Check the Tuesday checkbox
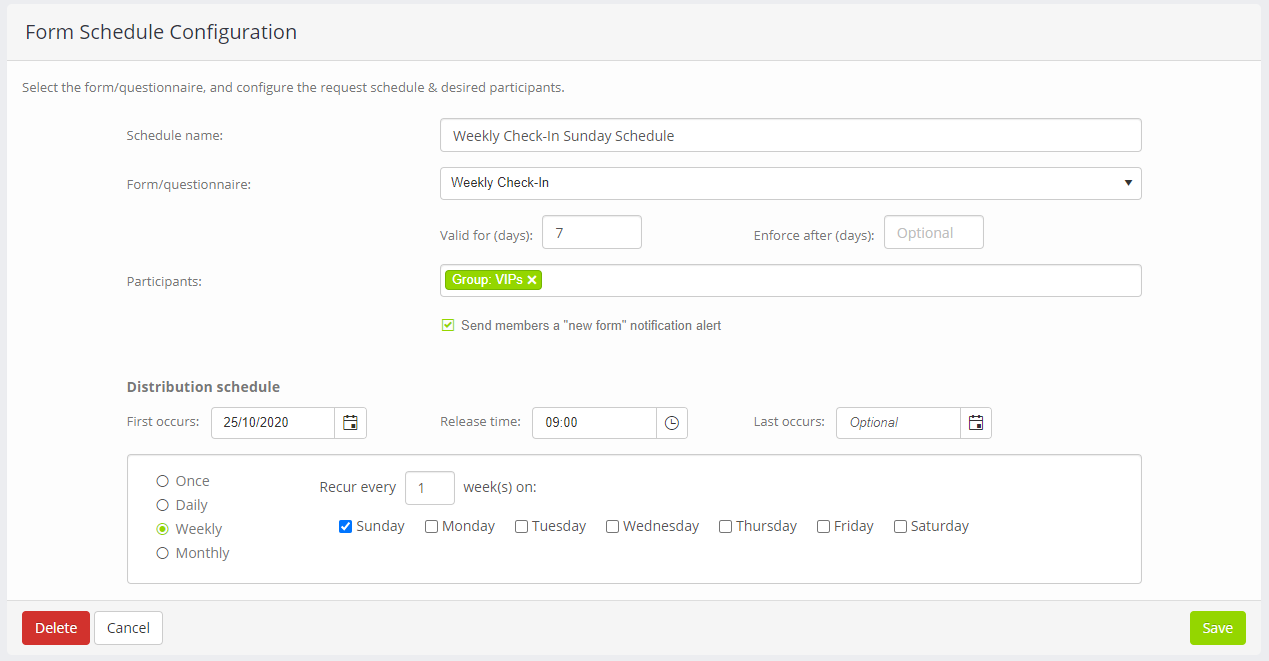 coord(521,526)
